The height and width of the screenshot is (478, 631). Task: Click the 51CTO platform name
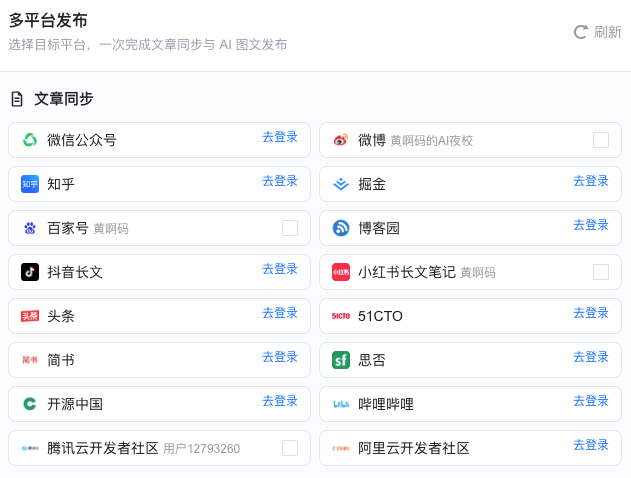tap(380, 316)
